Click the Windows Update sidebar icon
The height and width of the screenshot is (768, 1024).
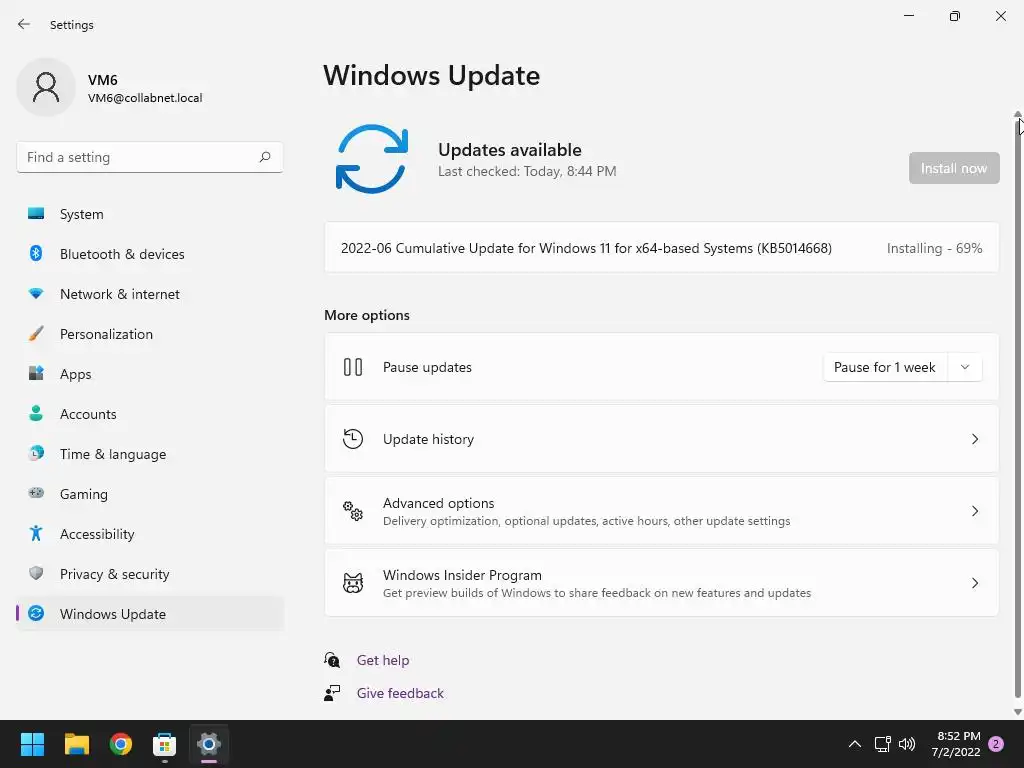tap(36, 613)
